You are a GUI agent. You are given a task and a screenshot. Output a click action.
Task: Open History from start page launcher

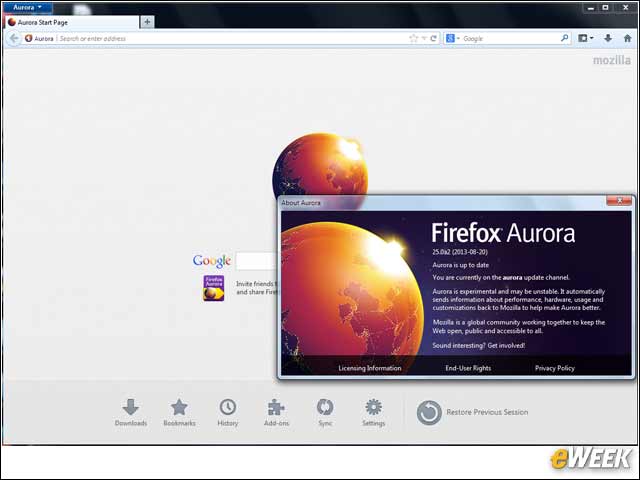tap(228, 412)
